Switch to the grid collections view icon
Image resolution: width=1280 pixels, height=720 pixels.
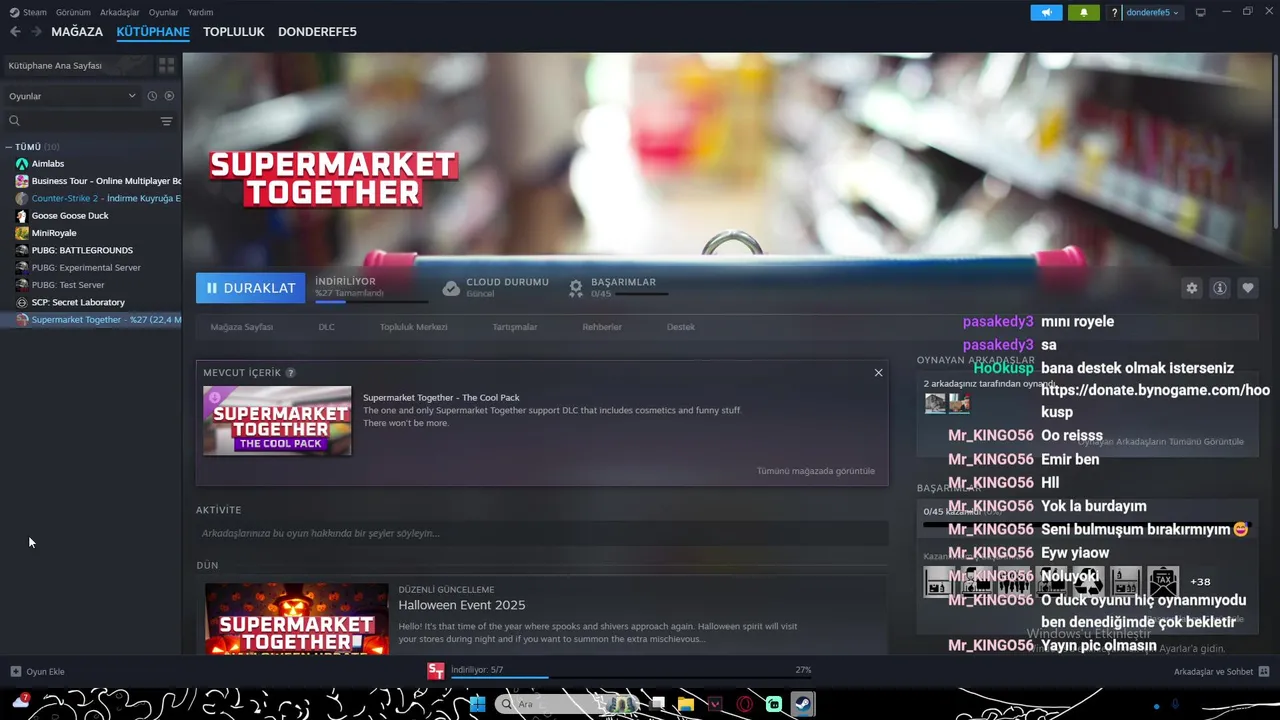167,65
